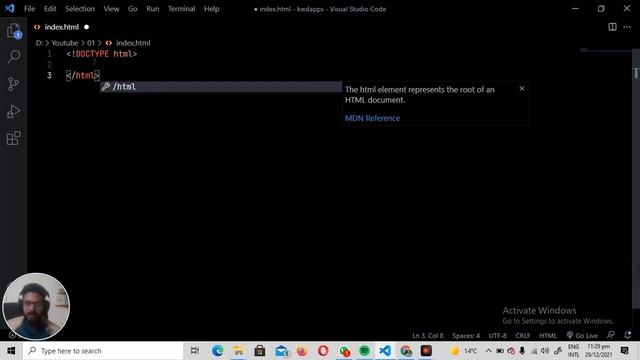This screenshot has height=360, width=640.
Task: Expand the 01 breadcrumb folder
Action: click(x=91, y=43)
